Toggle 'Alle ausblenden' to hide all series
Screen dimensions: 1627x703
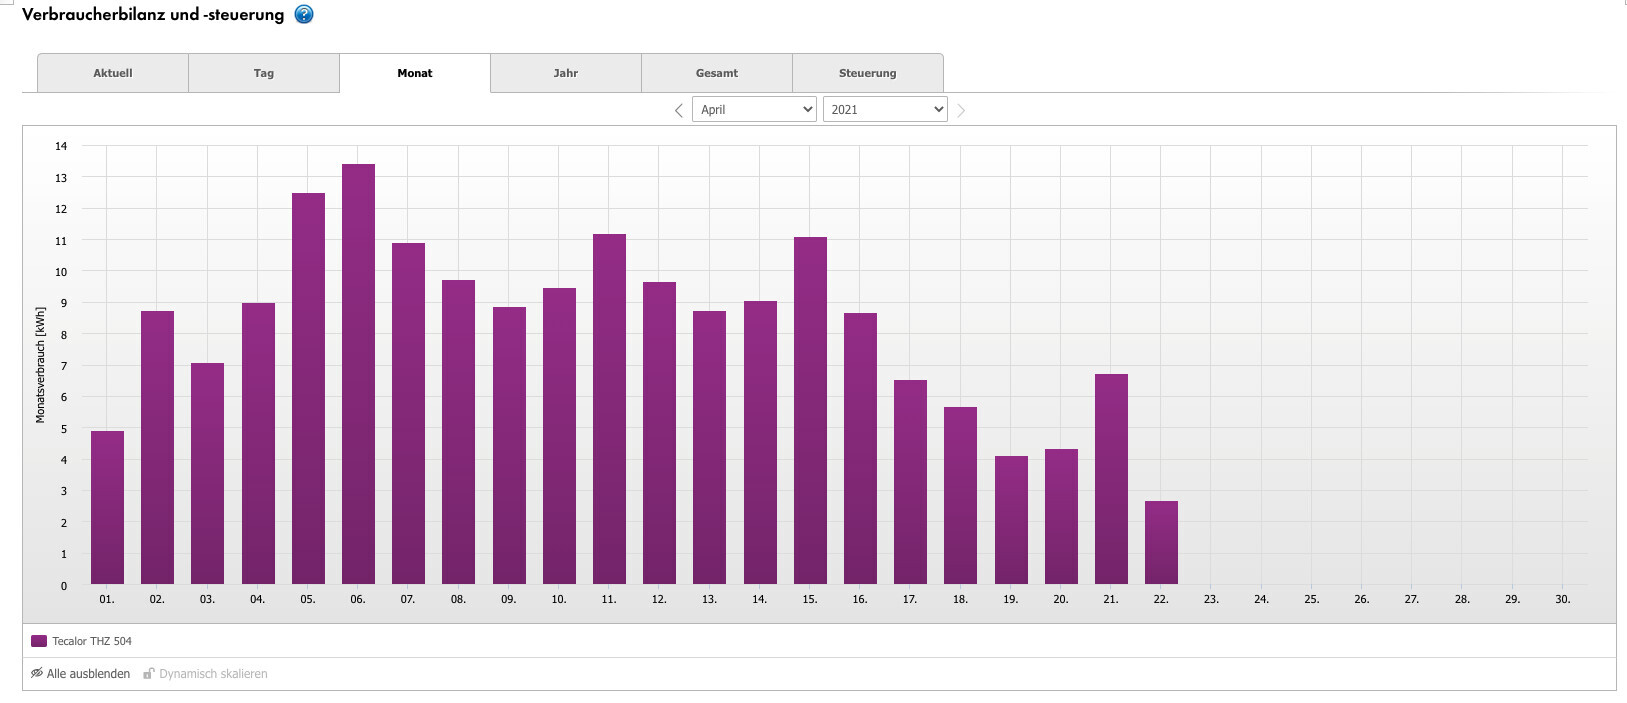click(x=88, y=674)
